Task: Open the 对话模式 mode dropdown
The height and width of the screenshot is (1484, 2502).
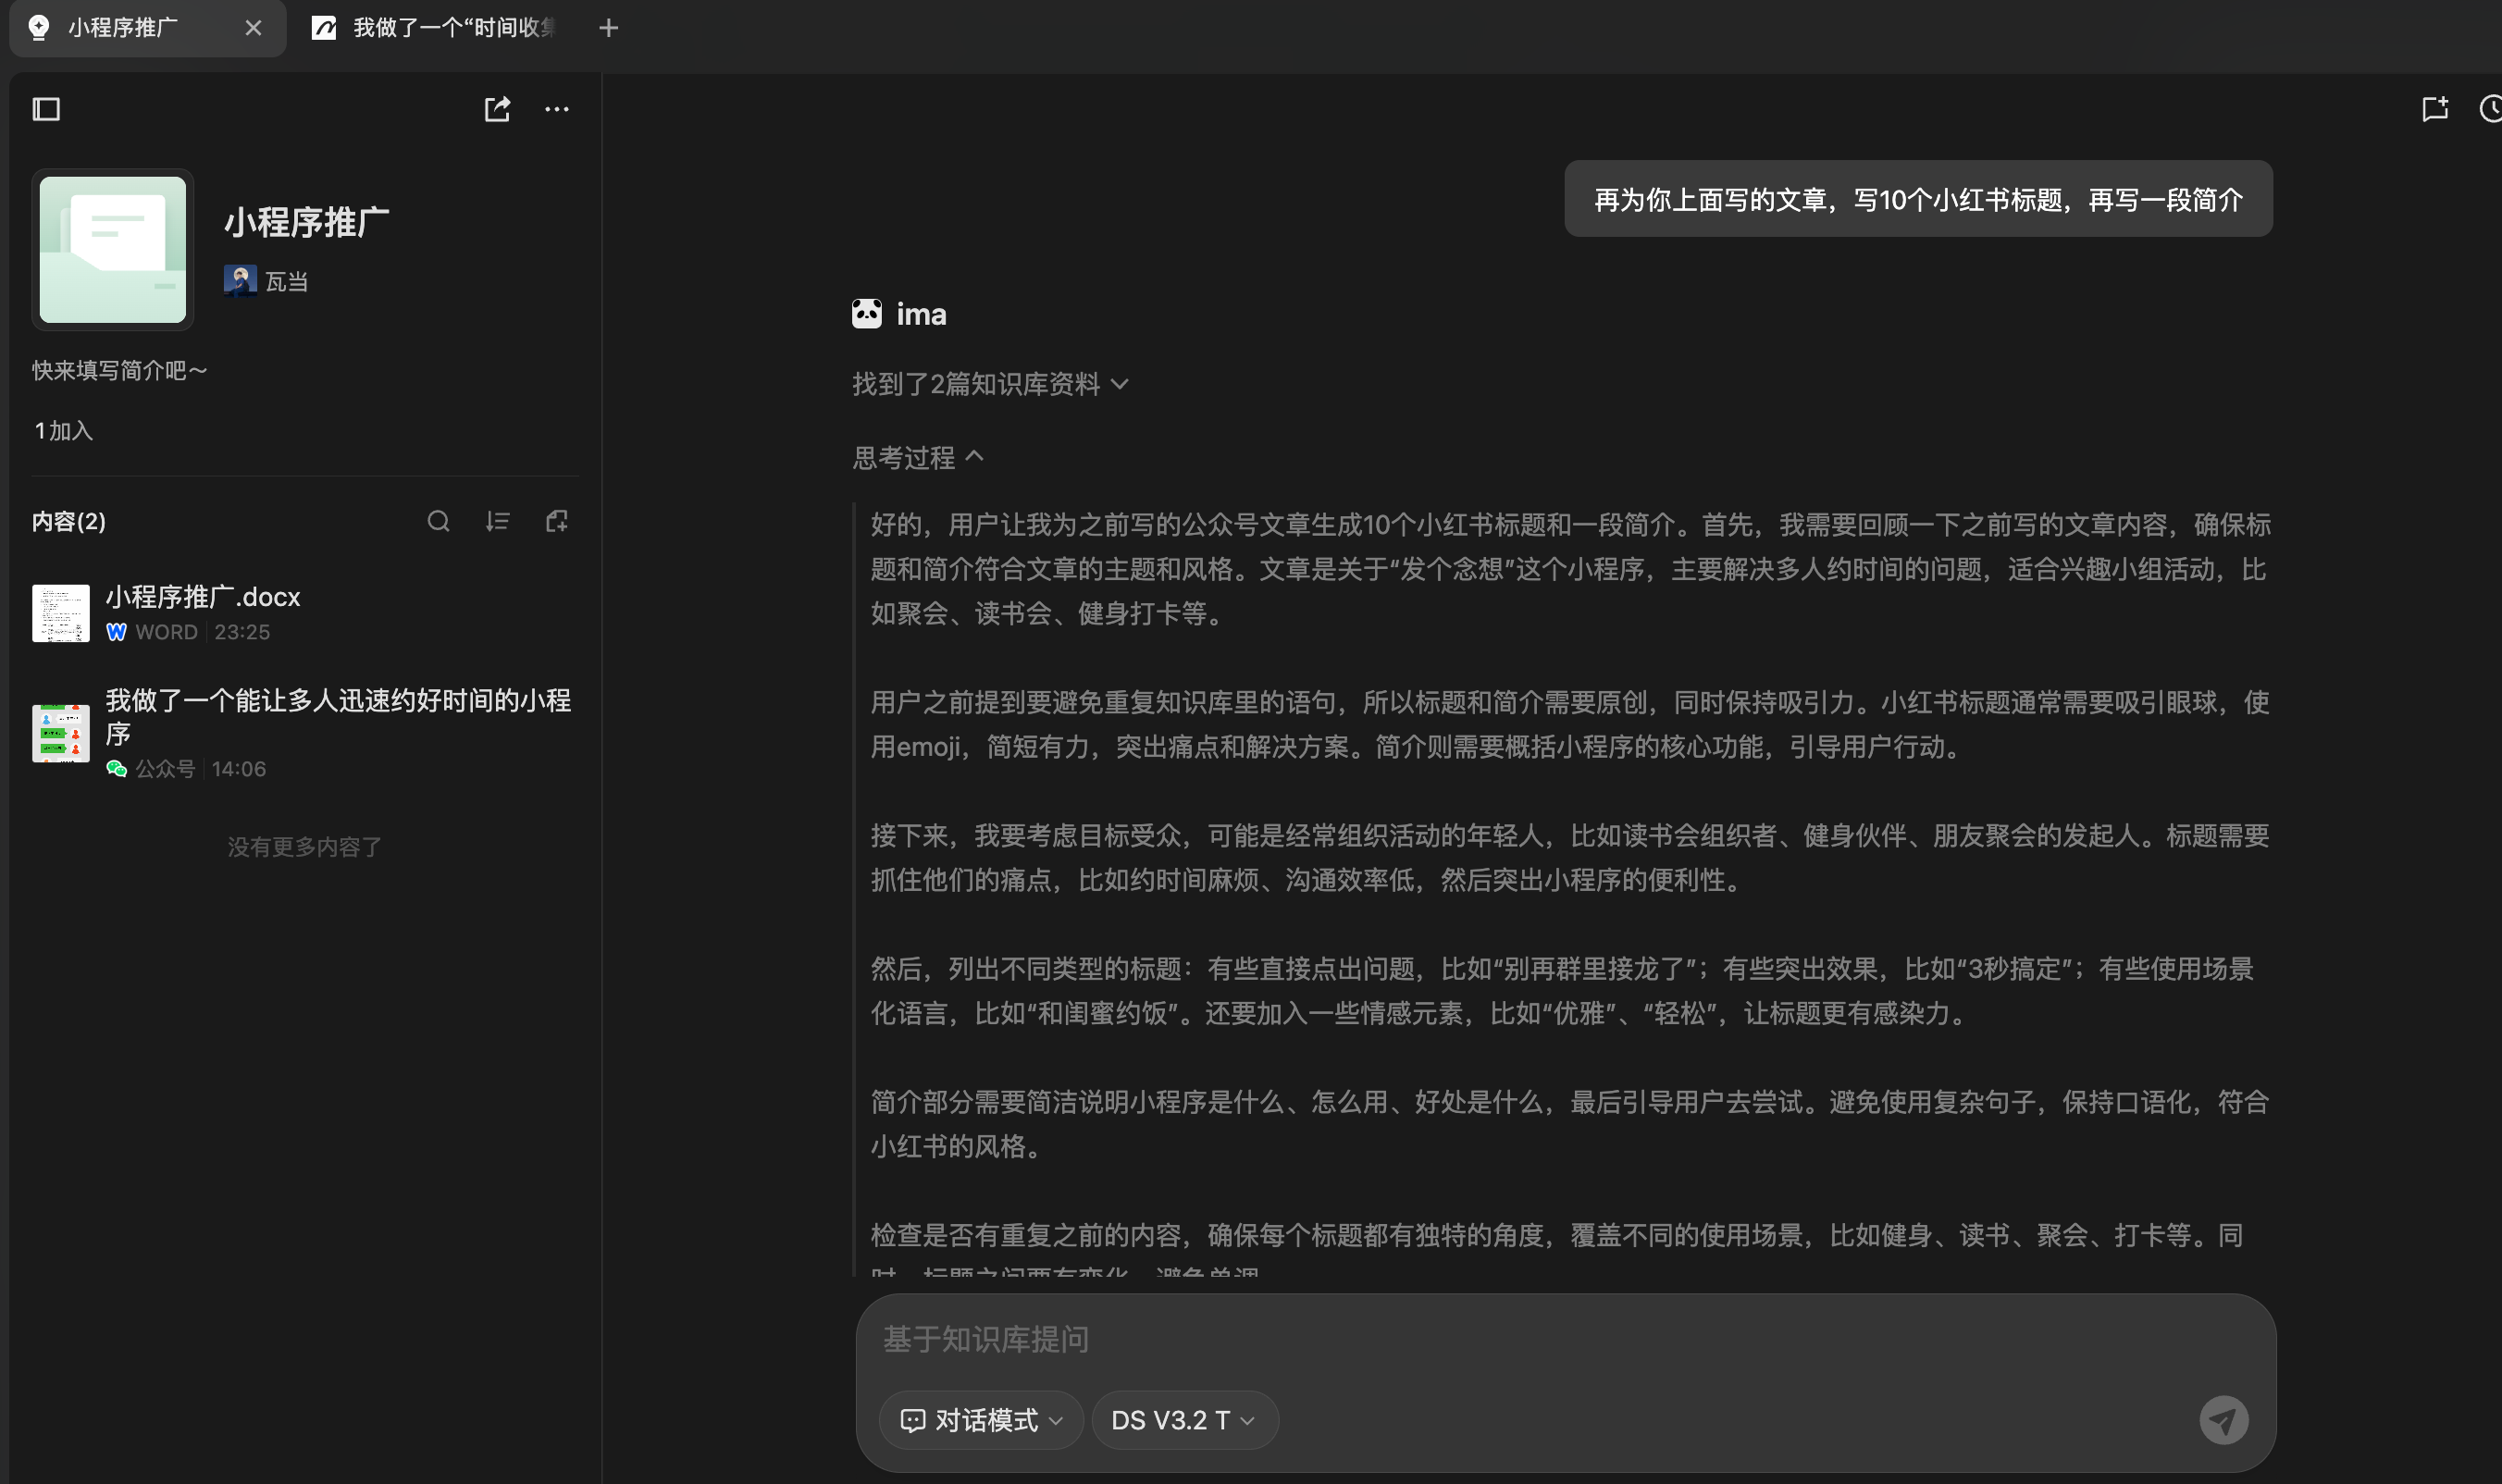Action: click(x=981, y=1420)
